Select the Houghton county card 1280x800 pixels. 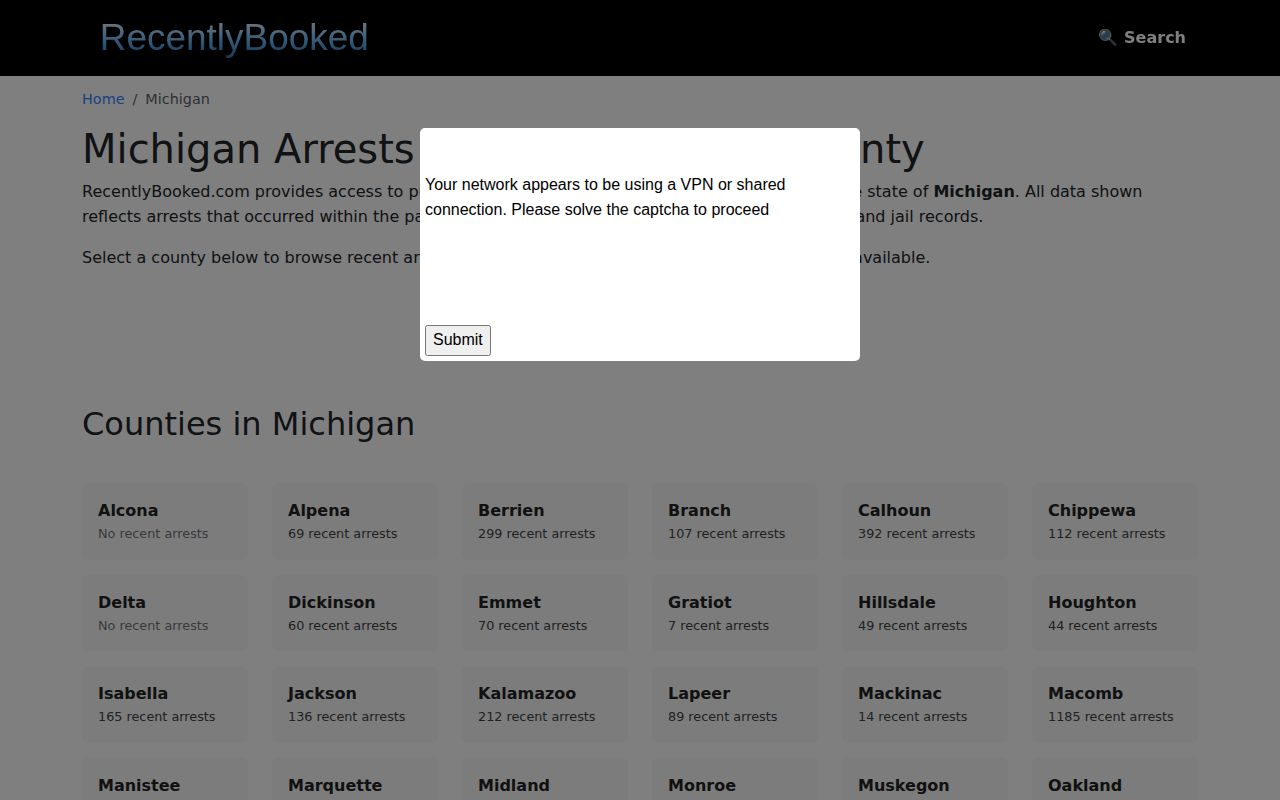coord(1115,613)
